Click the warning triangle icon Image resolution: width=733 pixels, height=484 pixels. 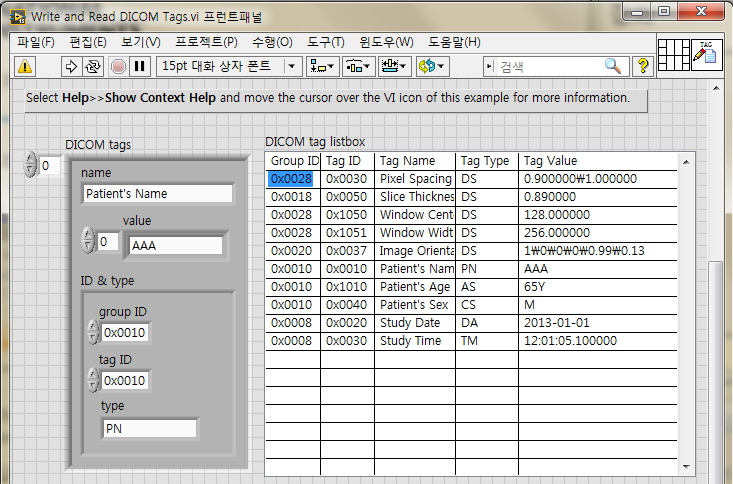point(25,66)
